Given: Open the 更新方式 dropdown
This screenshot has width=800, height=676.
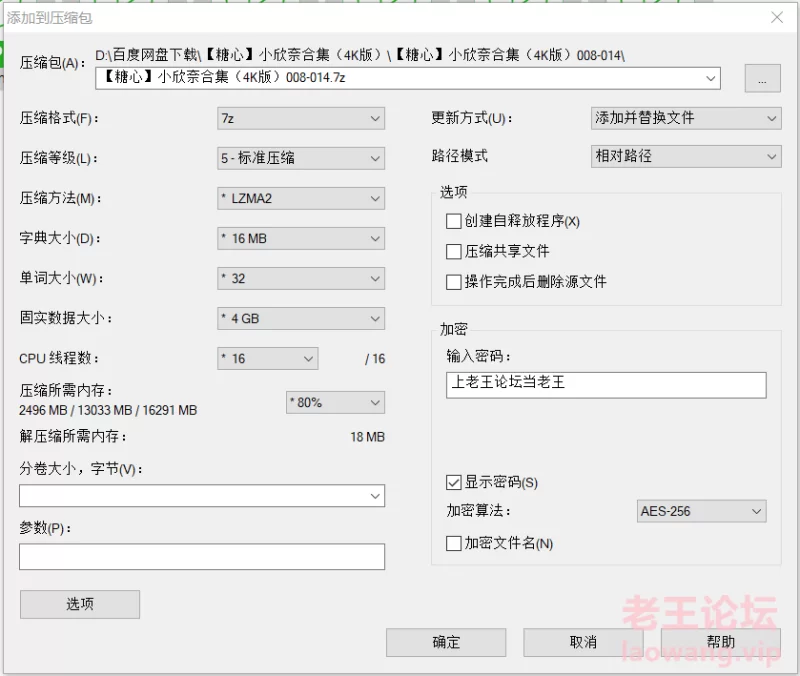Looking at the screenshot, I should (686, 118).
